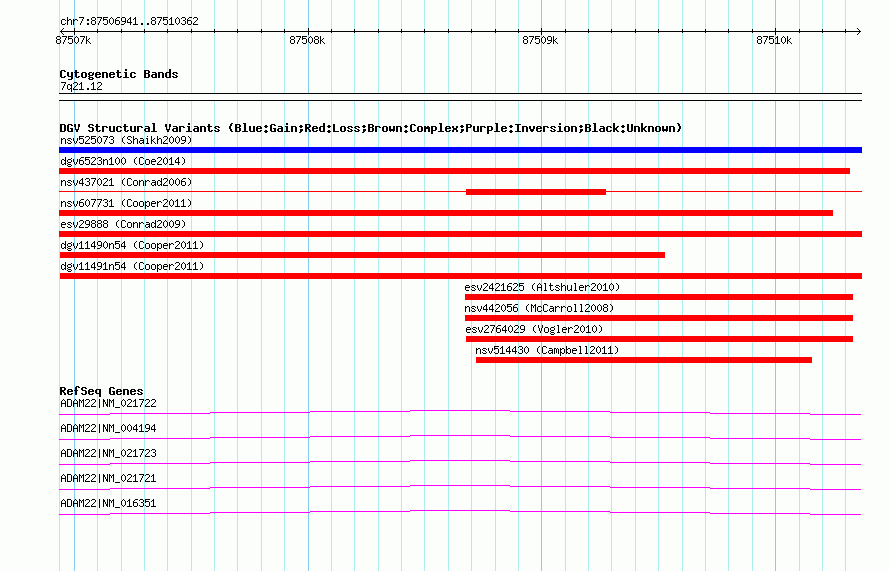Click the nsv514430 red loss bar
The image size is (890, 571).
coord(644,360)
